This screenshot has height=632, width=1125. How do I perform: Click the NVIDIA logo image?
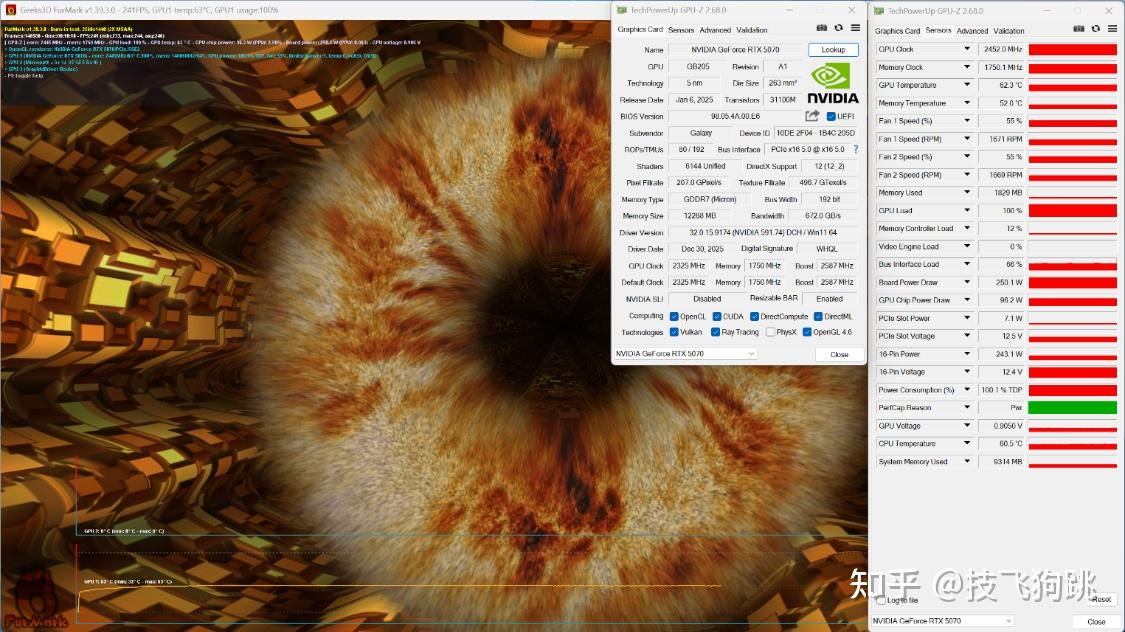click(832, 84)
